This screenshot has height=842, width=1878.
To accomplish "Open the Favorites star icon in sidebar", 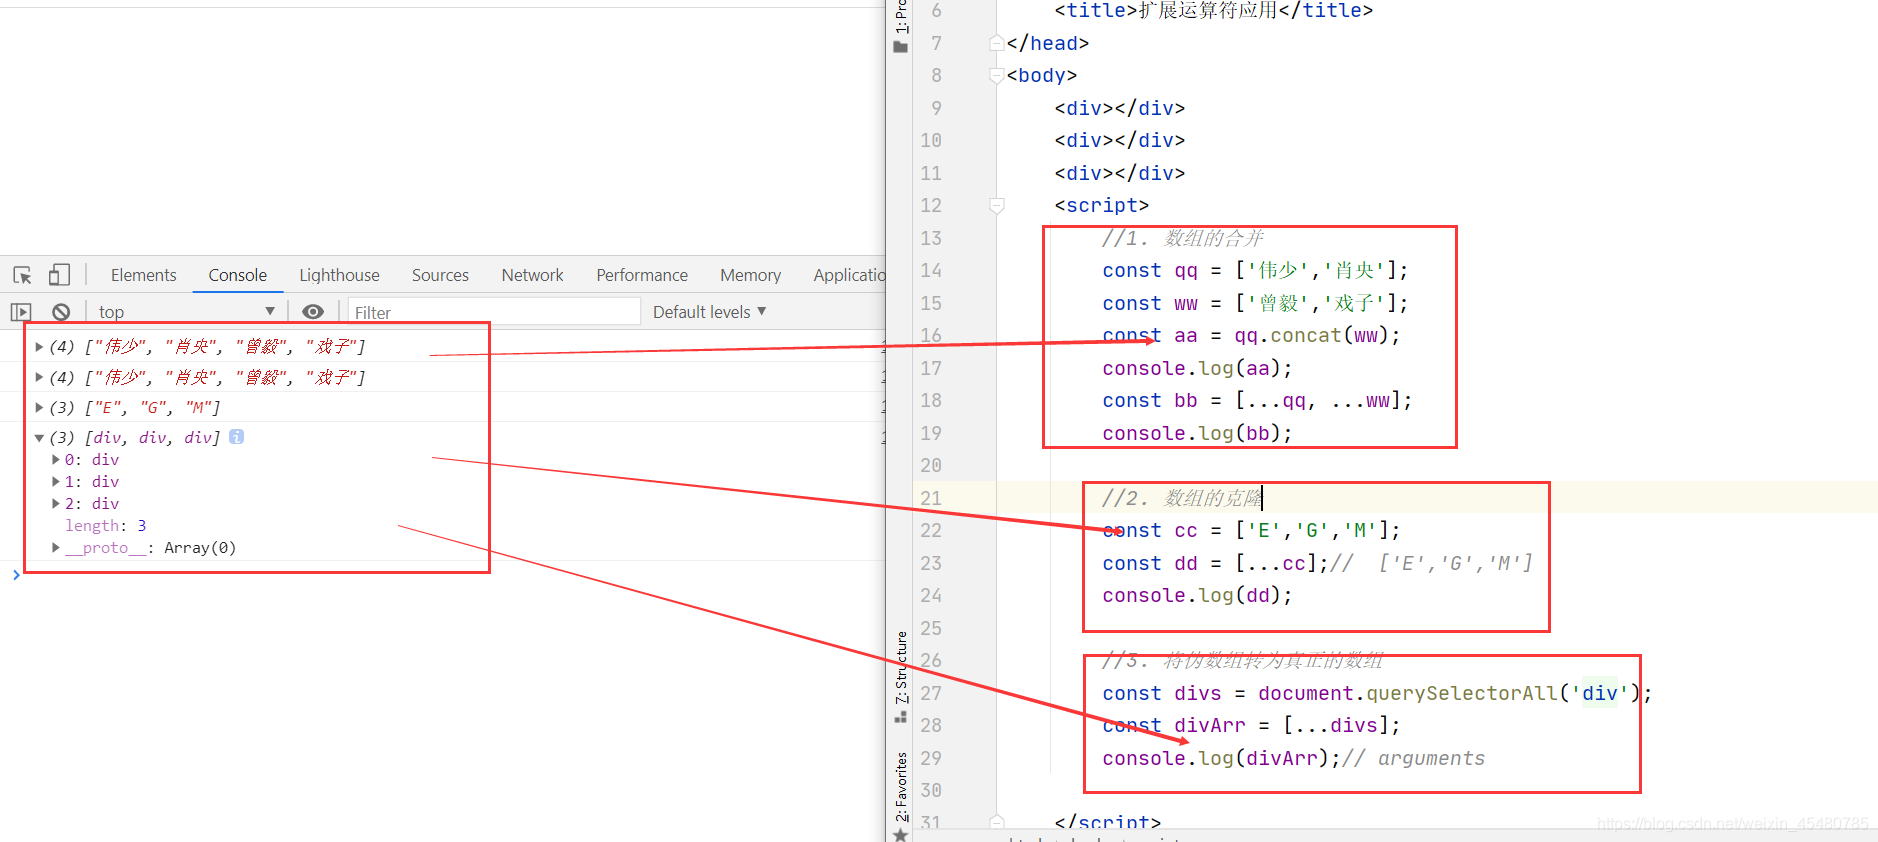I will click(x=900, y=835).
